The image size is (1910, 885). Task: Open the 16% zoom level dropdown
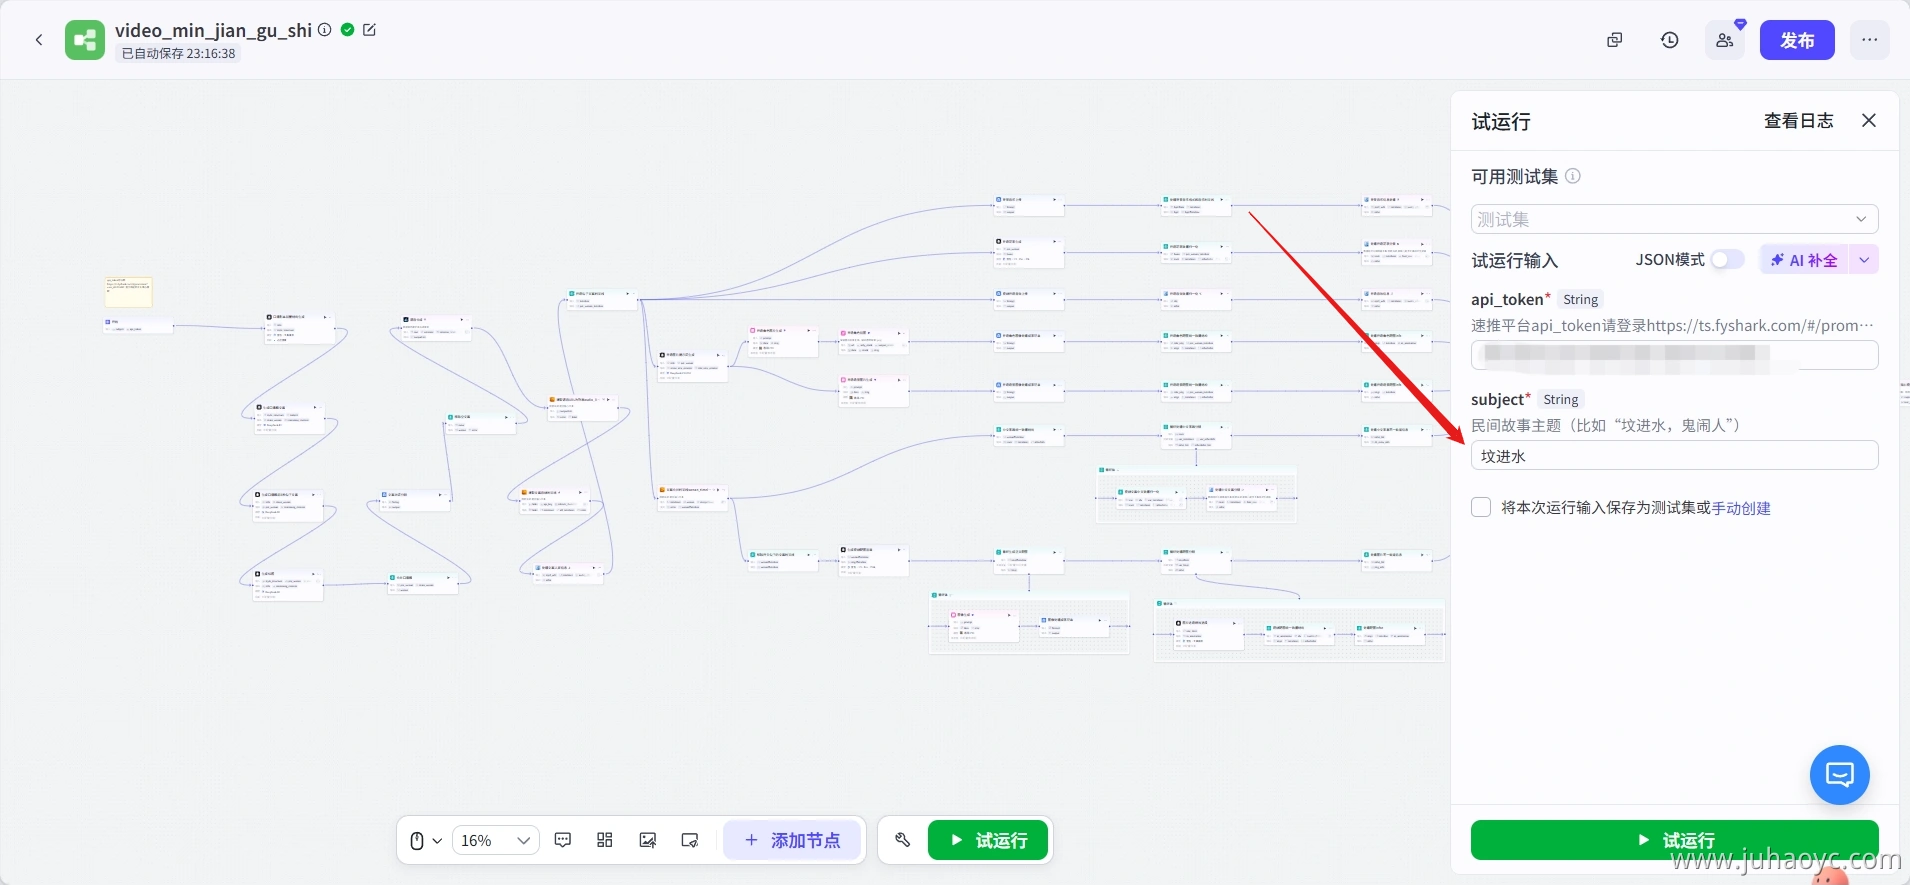click(496, 841)
